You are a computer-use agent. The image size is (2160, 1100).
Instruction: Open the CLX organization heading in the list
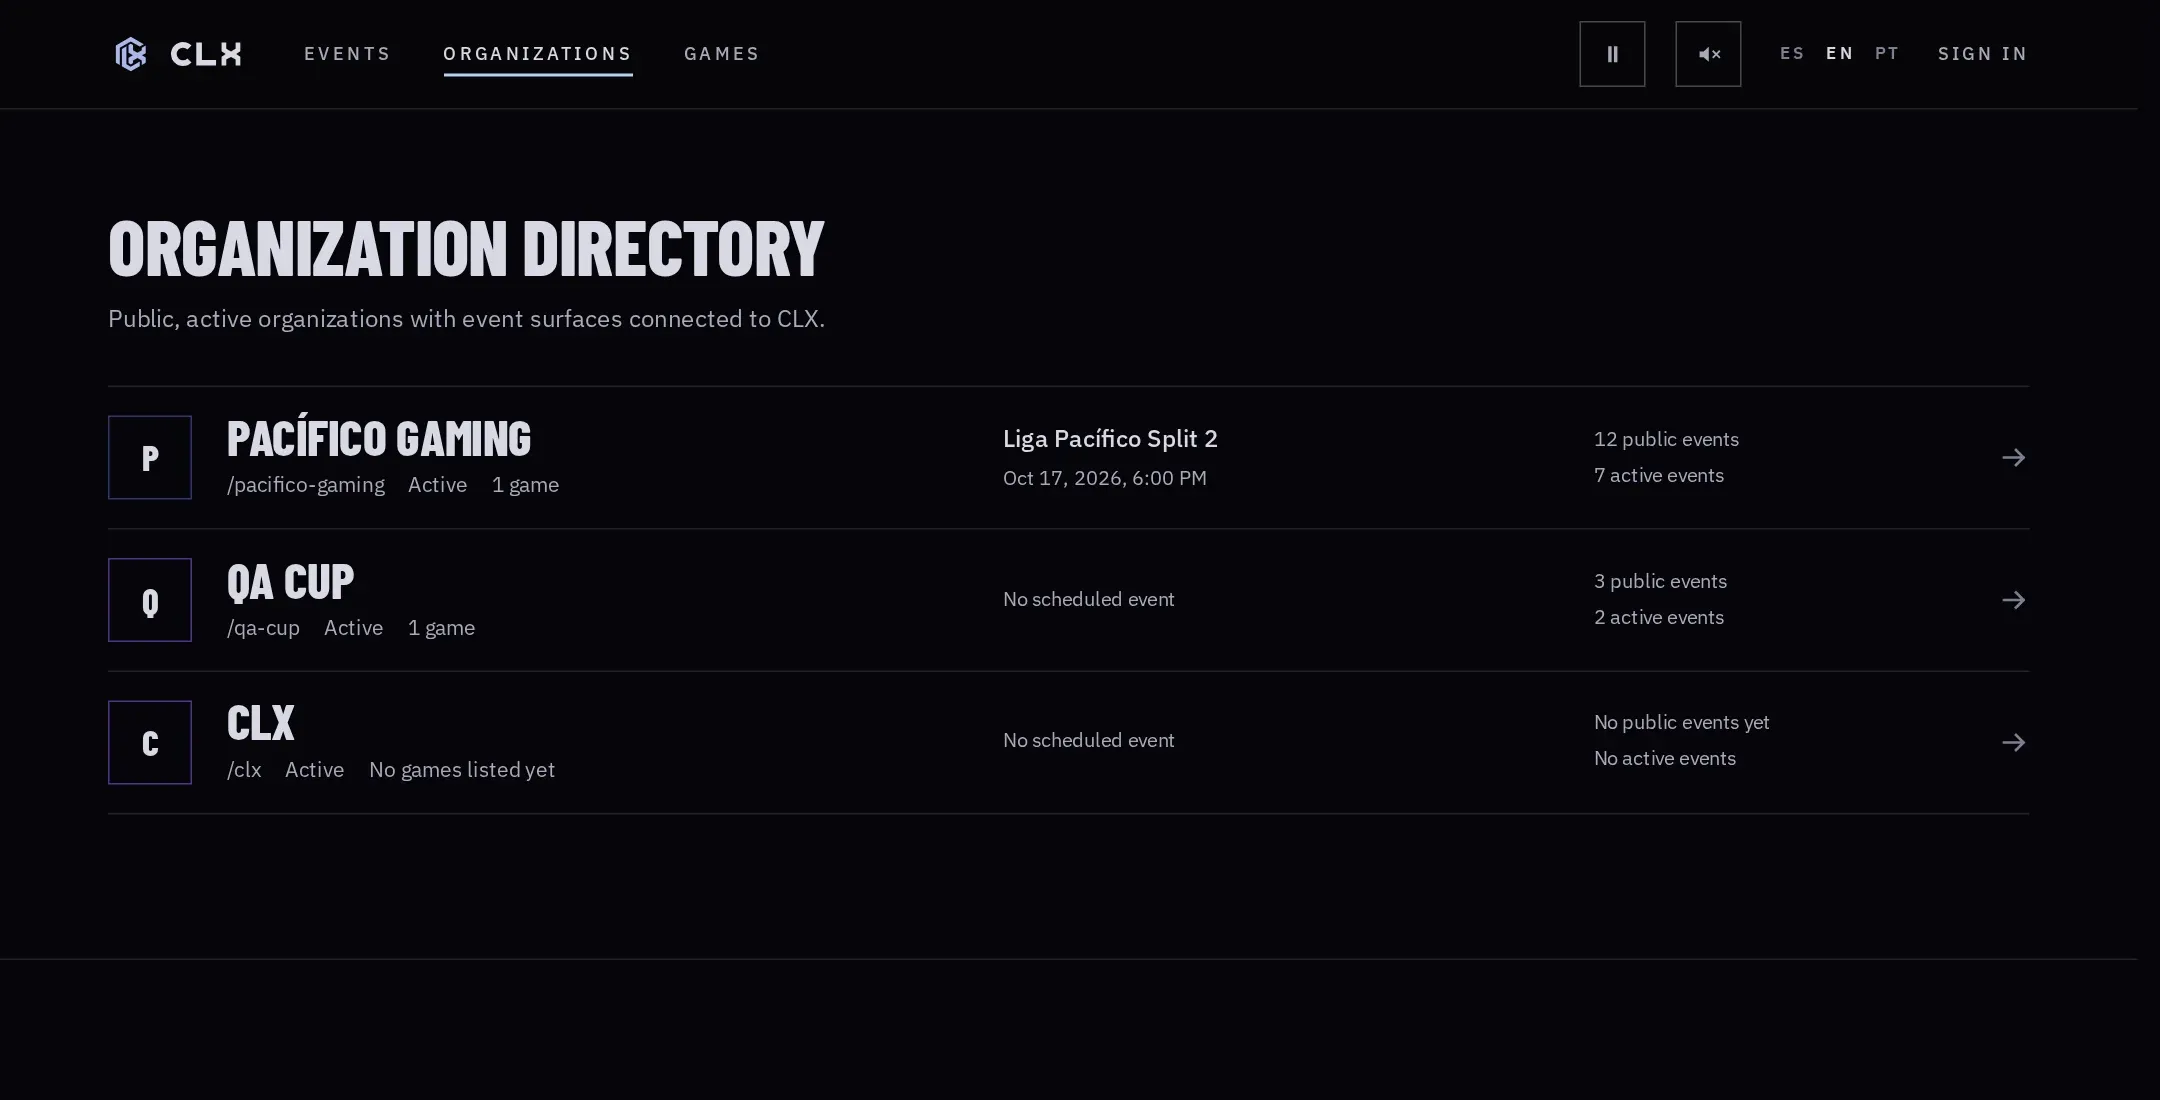point(261,724)
